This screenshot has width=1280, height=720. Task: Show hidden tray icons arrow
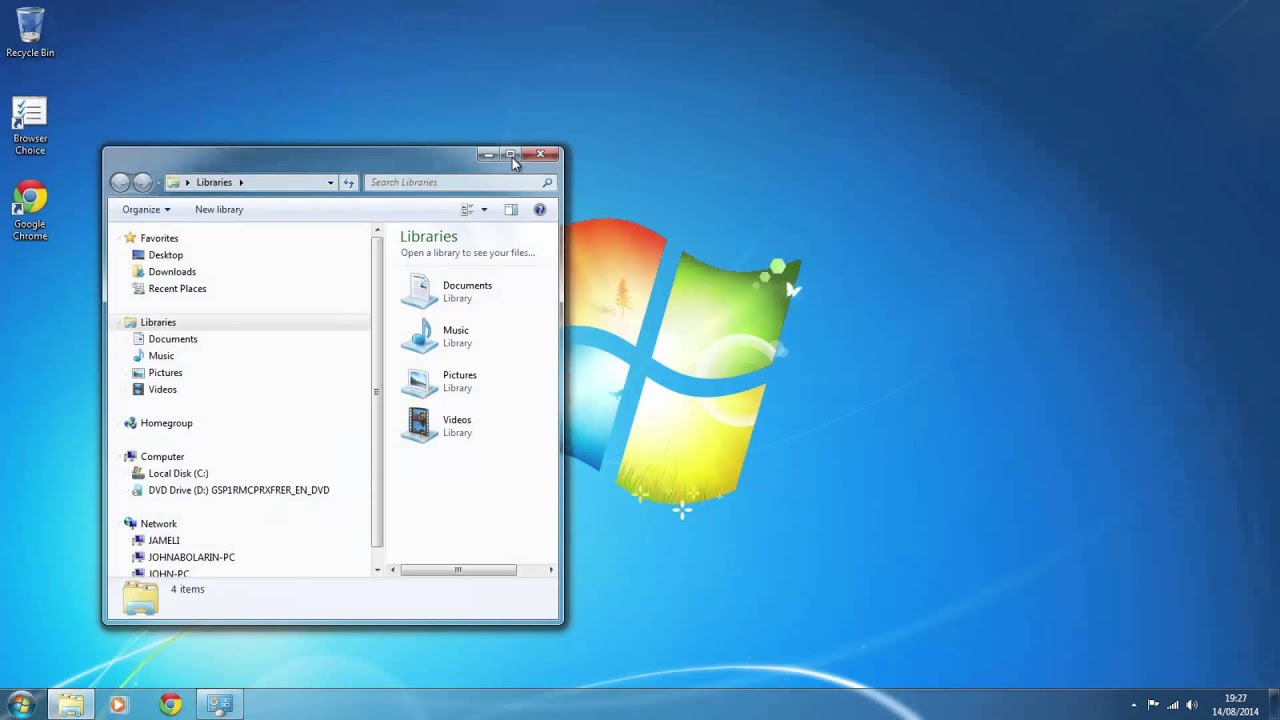[1134, 705]
